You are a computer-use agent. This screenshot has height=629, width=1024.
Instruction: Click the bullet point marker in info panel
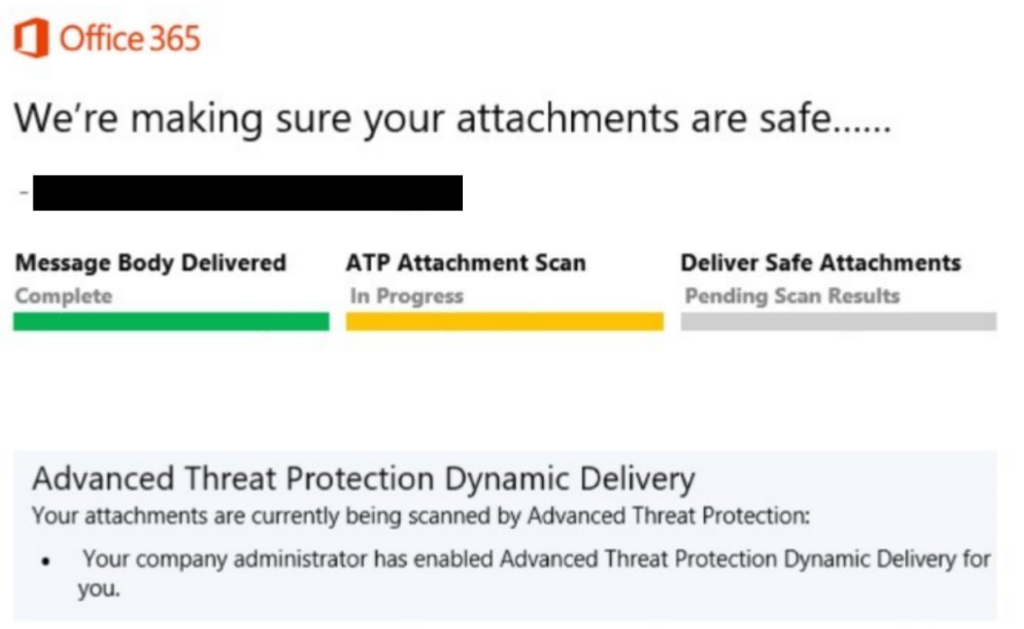pyautogui.click(x=45, y=561)
